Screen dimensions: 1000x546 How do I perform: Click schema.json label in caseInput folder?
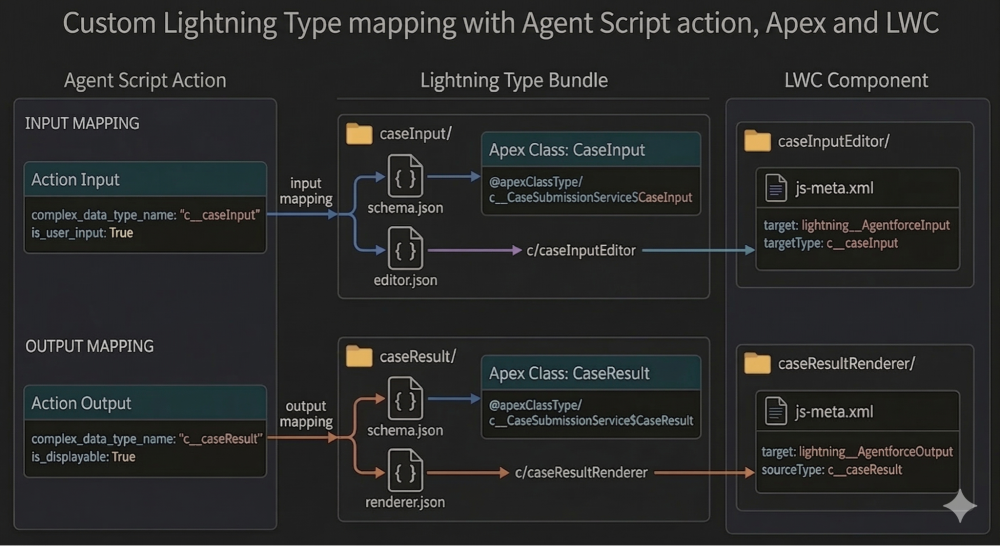click(405, 208)
